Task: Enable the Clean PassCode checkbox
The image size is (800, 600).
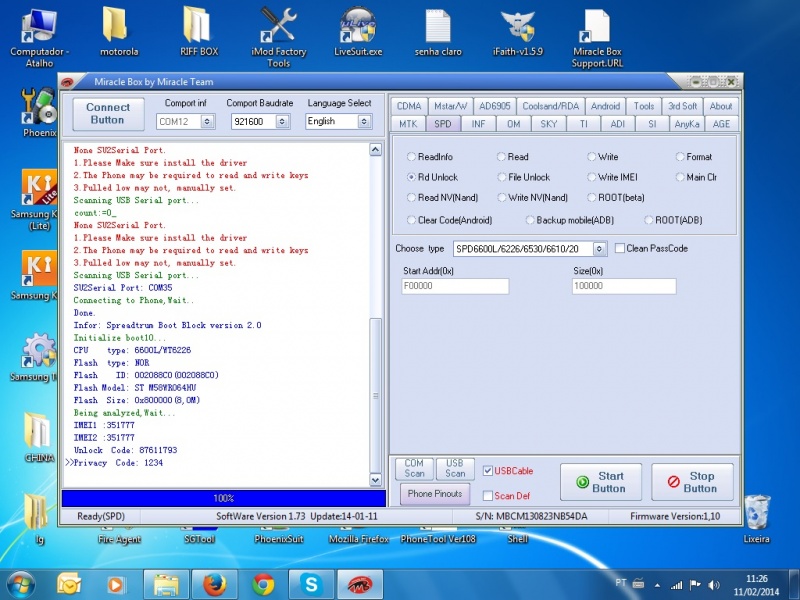Action: pyautogui.click(x=620, y=248)
